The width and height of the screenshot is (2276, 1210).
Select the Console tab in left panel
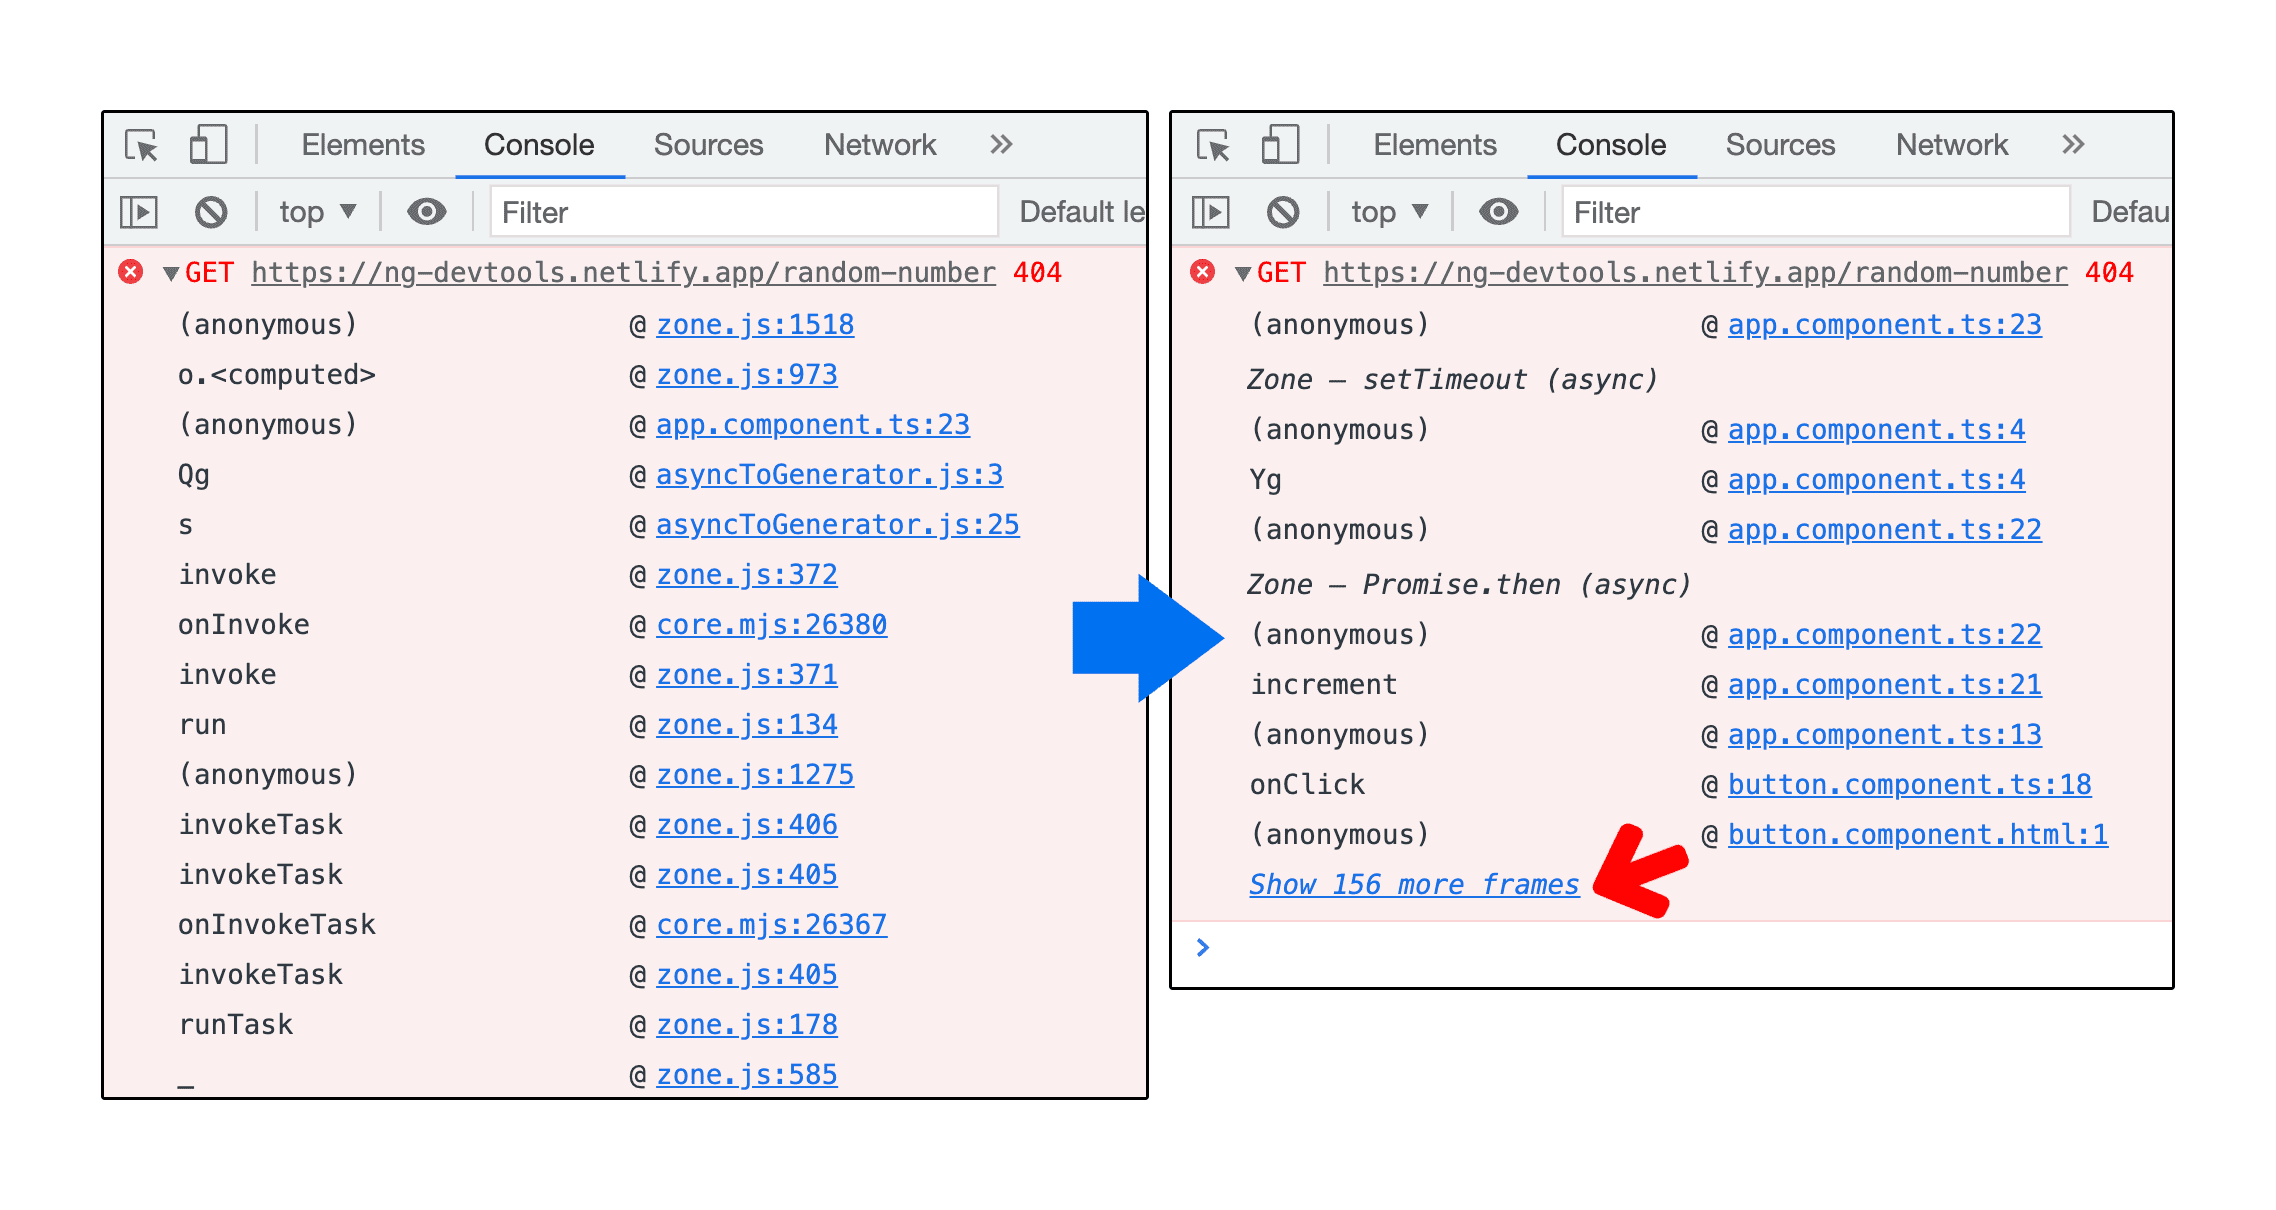tap(536, 143)
